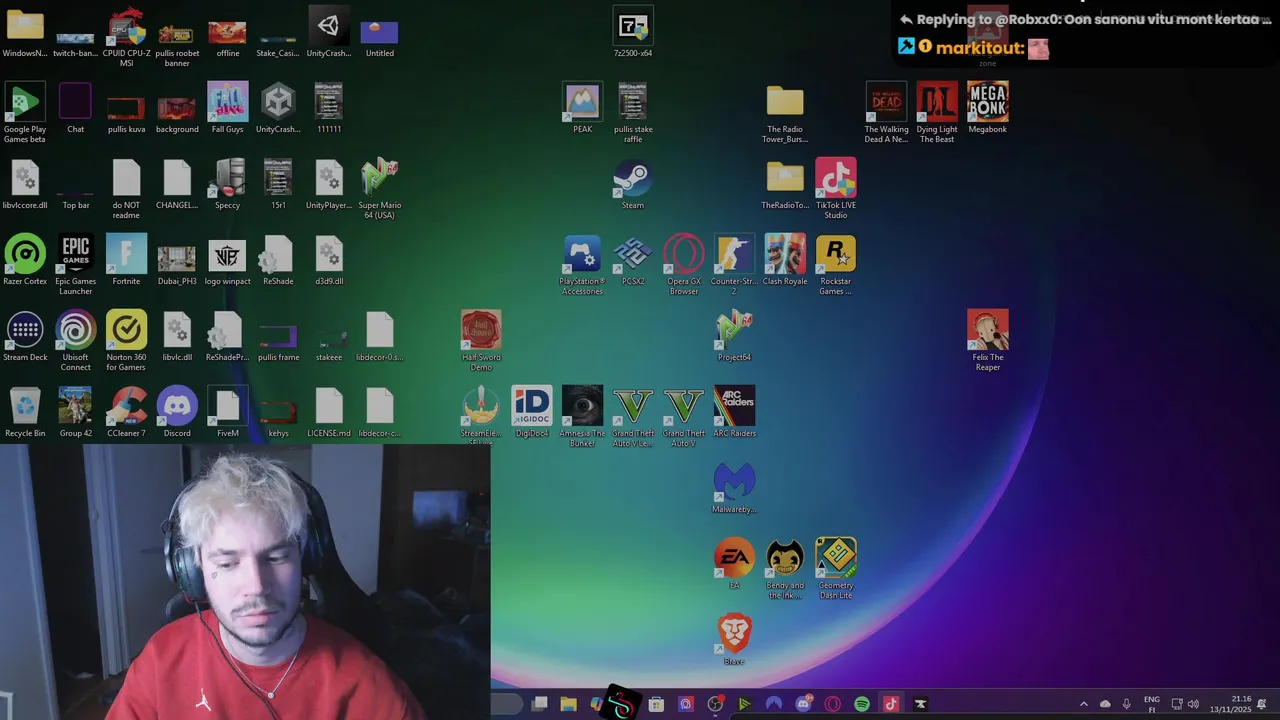Launch Felix The Reaper
This screenshot has width=1280, height=720.
click(987, 341)
